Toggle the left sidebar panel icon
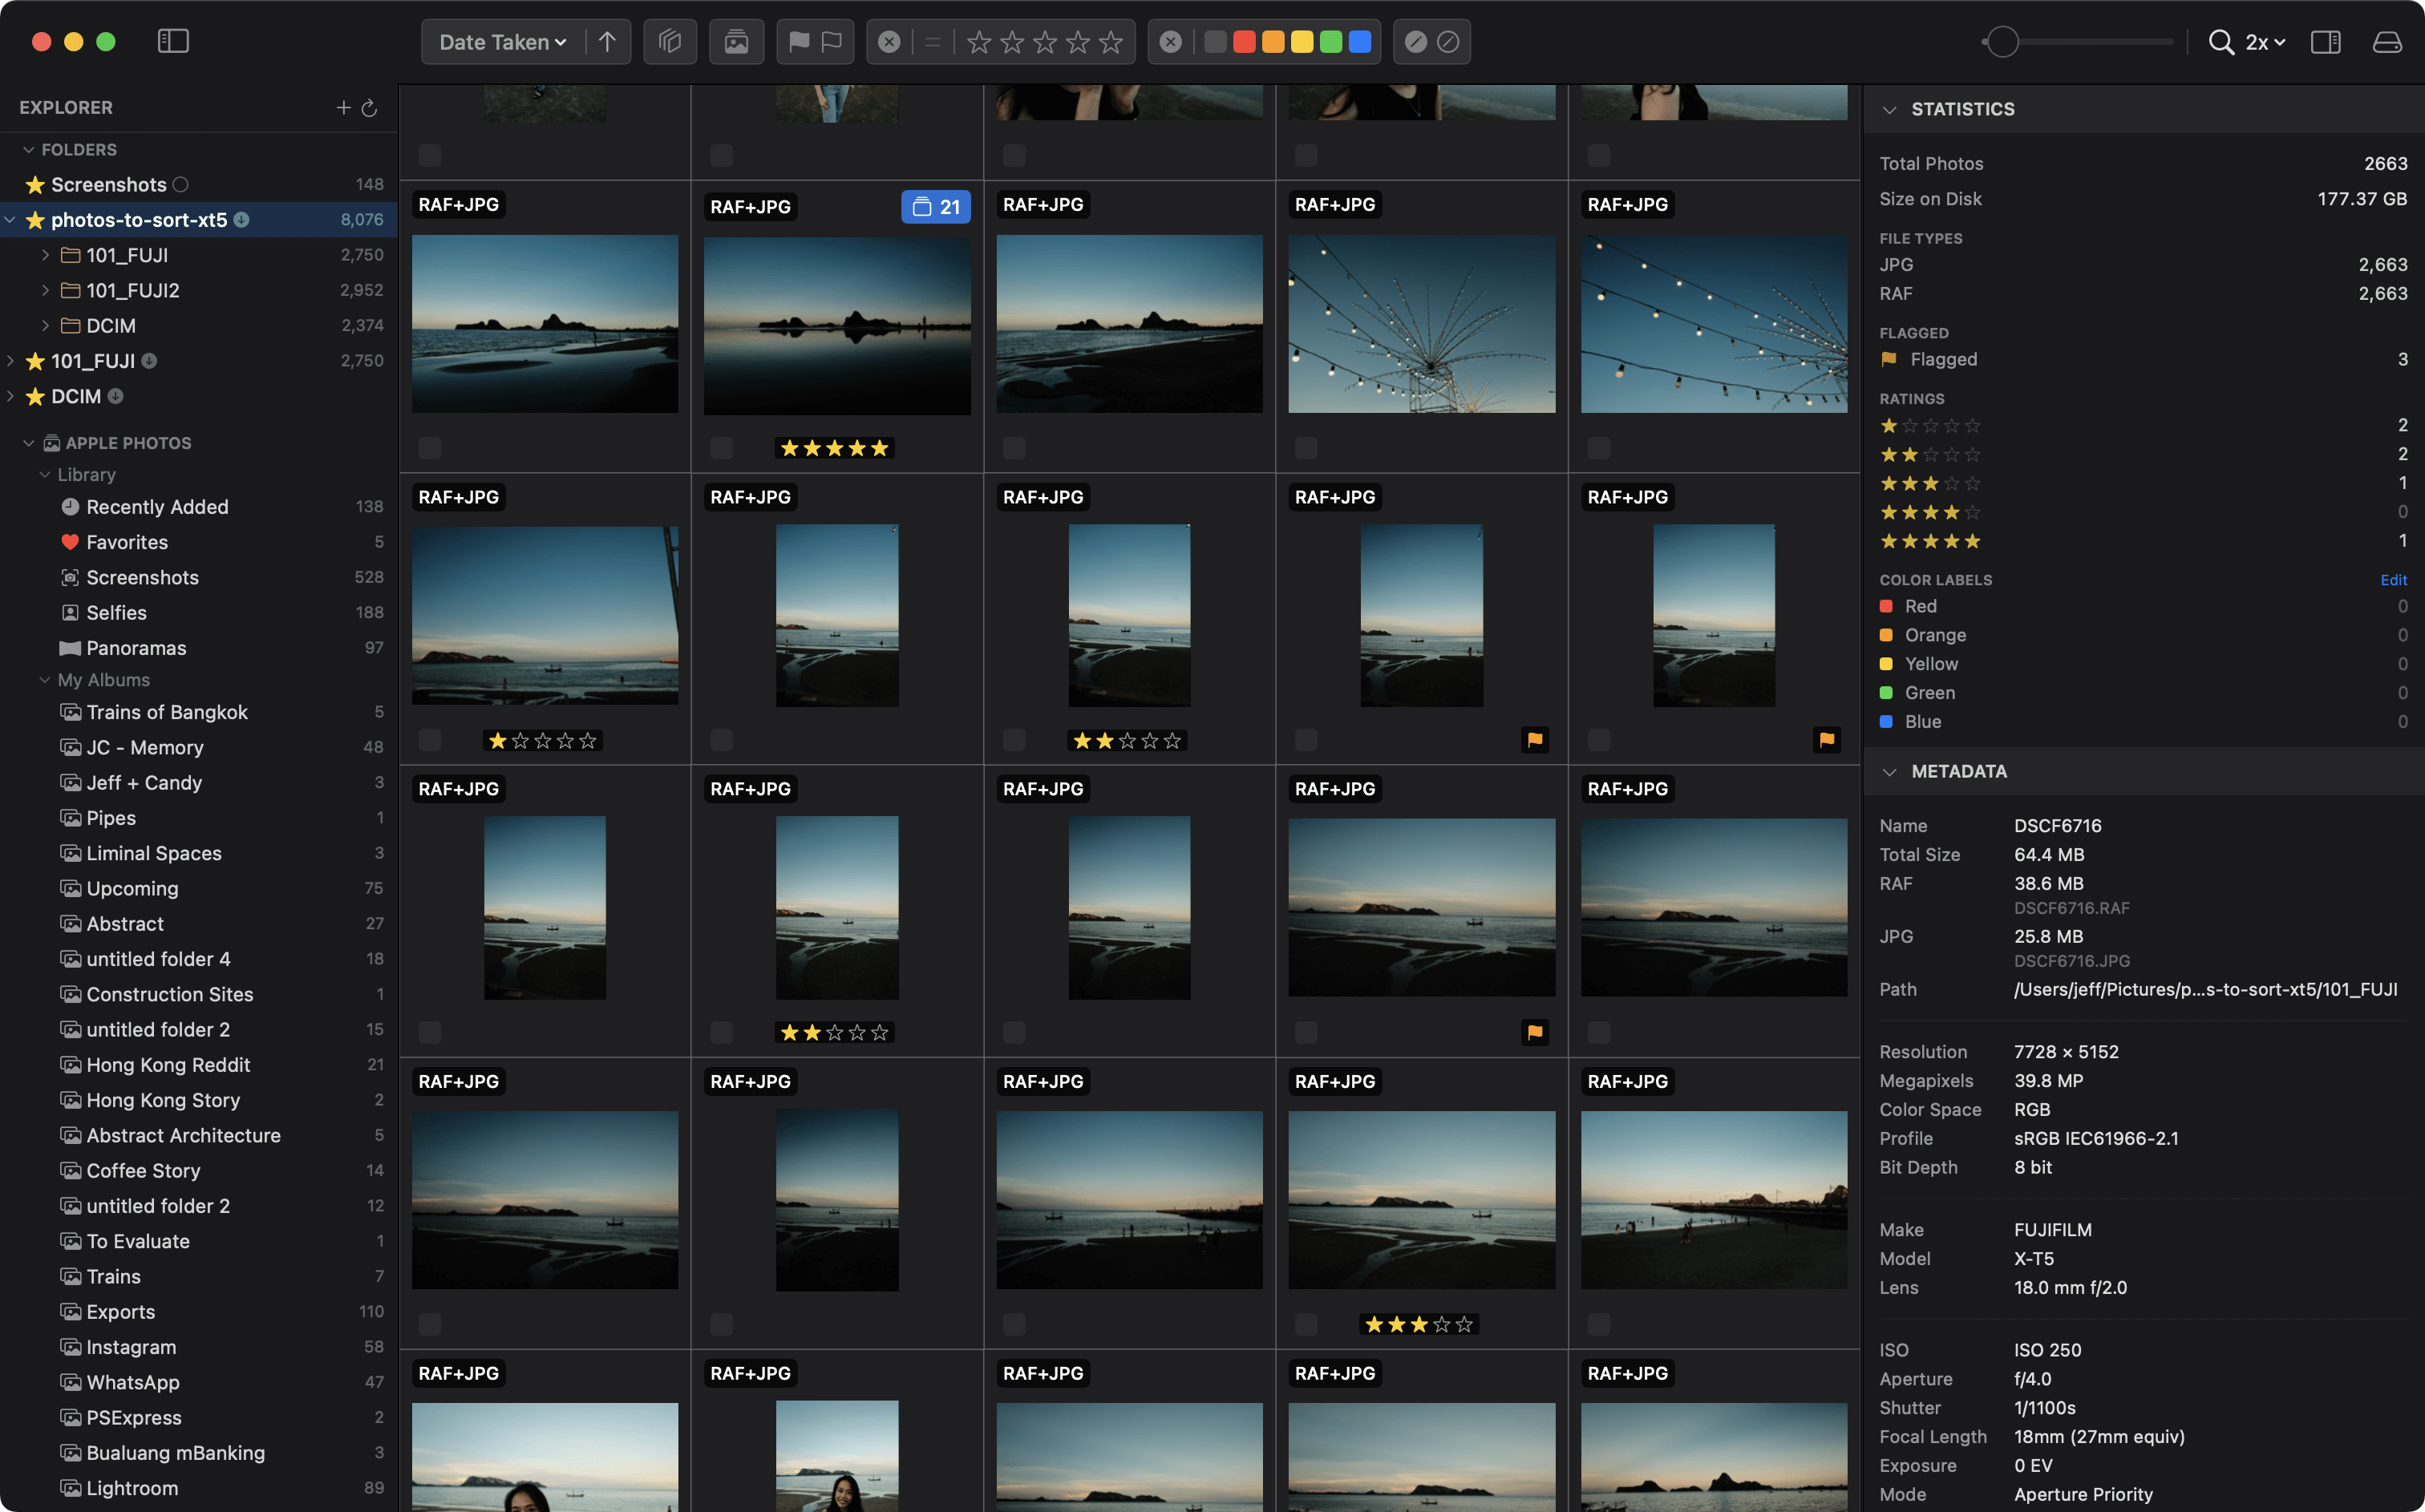This screenshot has height=1512, width=2425. (x=173, y=41)
